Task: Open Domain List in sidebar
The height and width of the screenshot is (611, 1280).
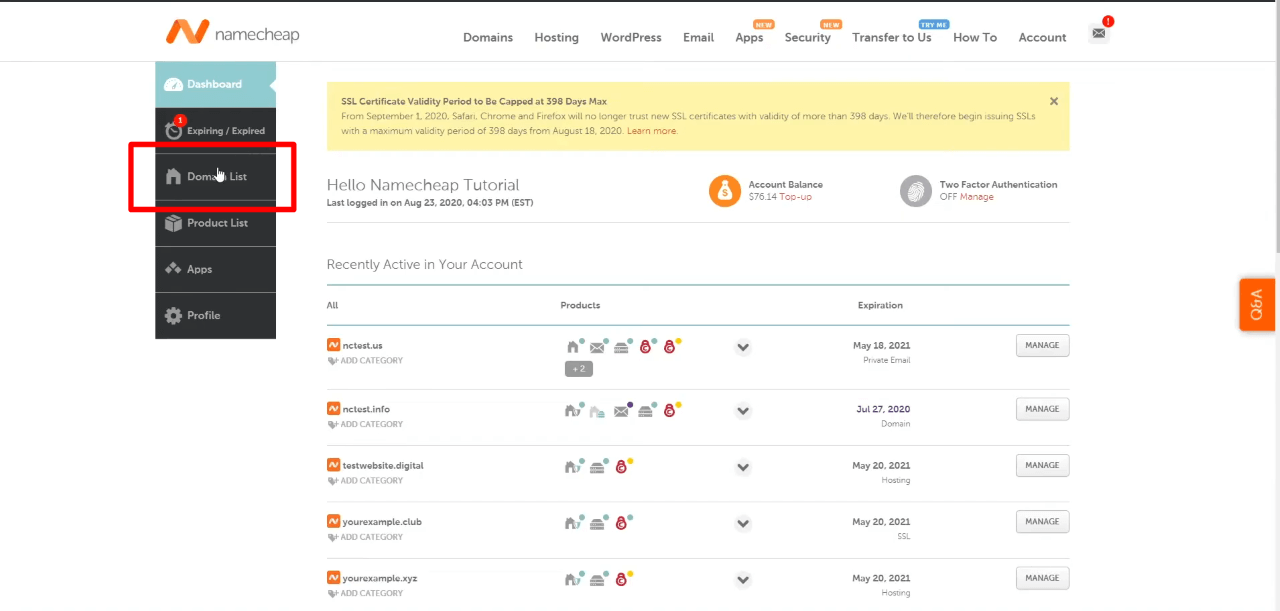Action: click(x=215, y=177)
